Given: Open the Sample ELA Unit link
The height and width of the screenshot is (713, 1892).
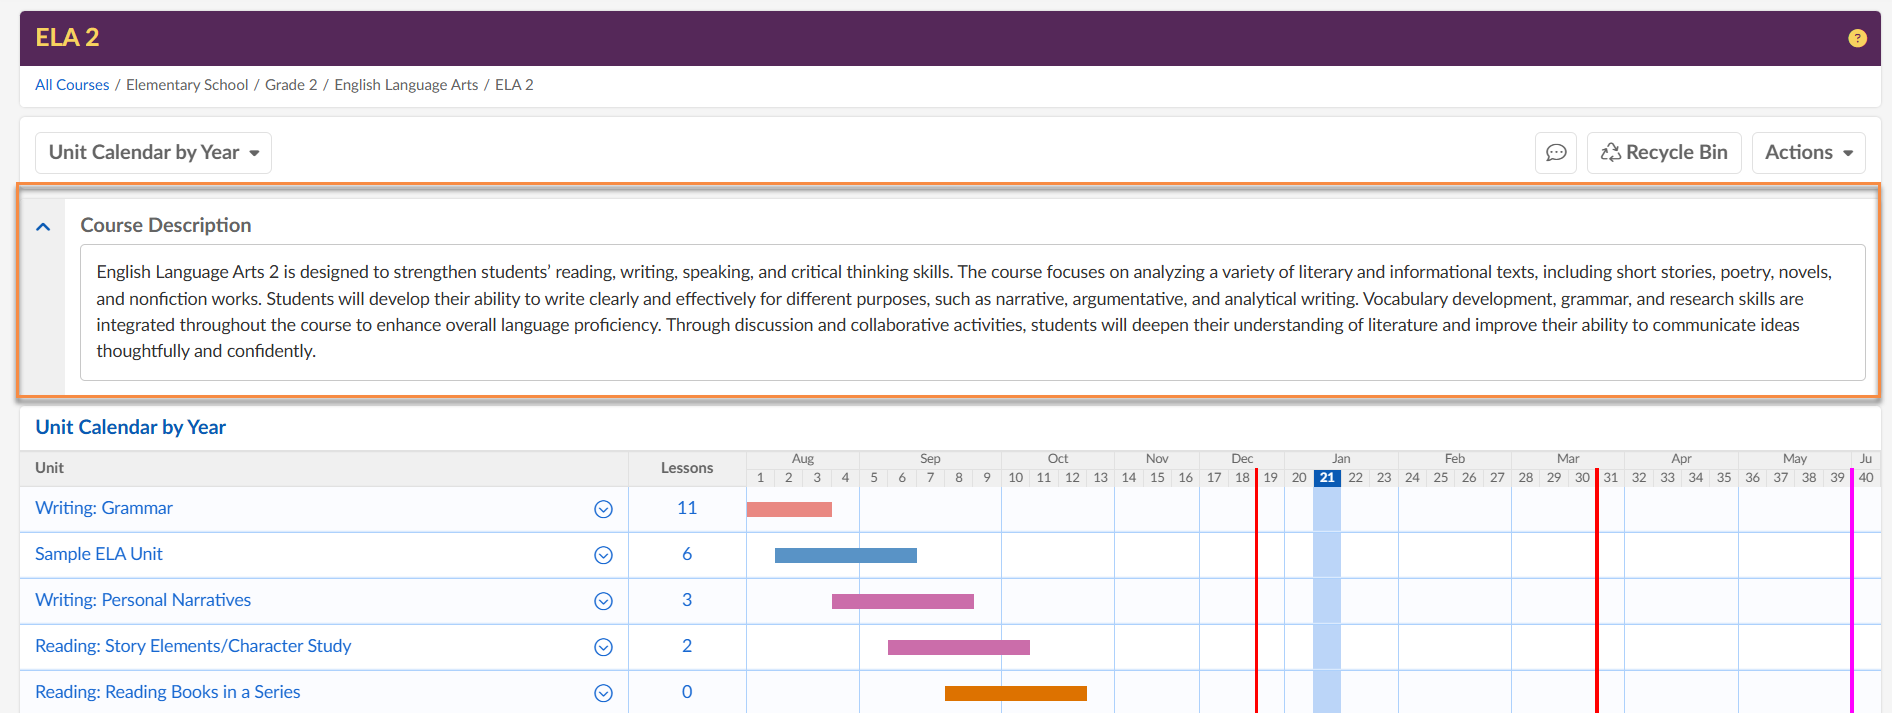Looking at the screenshot, I should pos(99,554).
